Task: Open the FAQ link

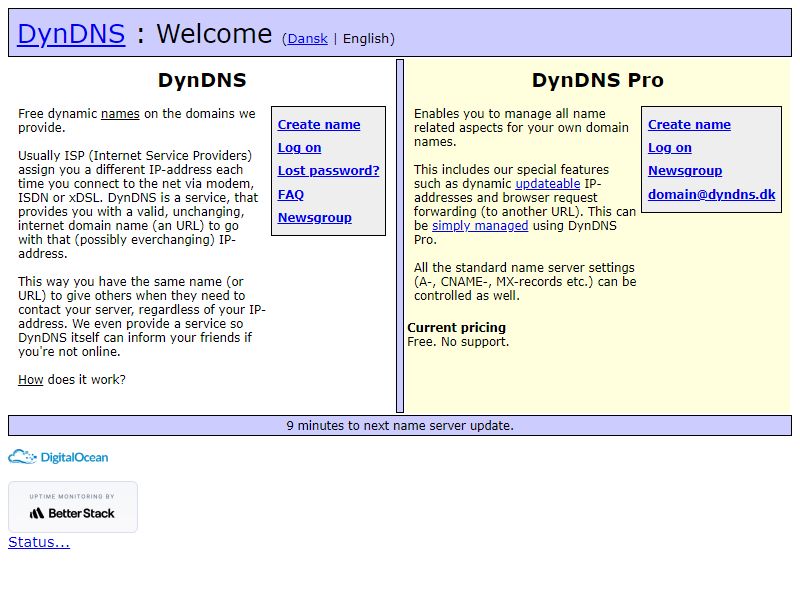Action: pos(291,194)
